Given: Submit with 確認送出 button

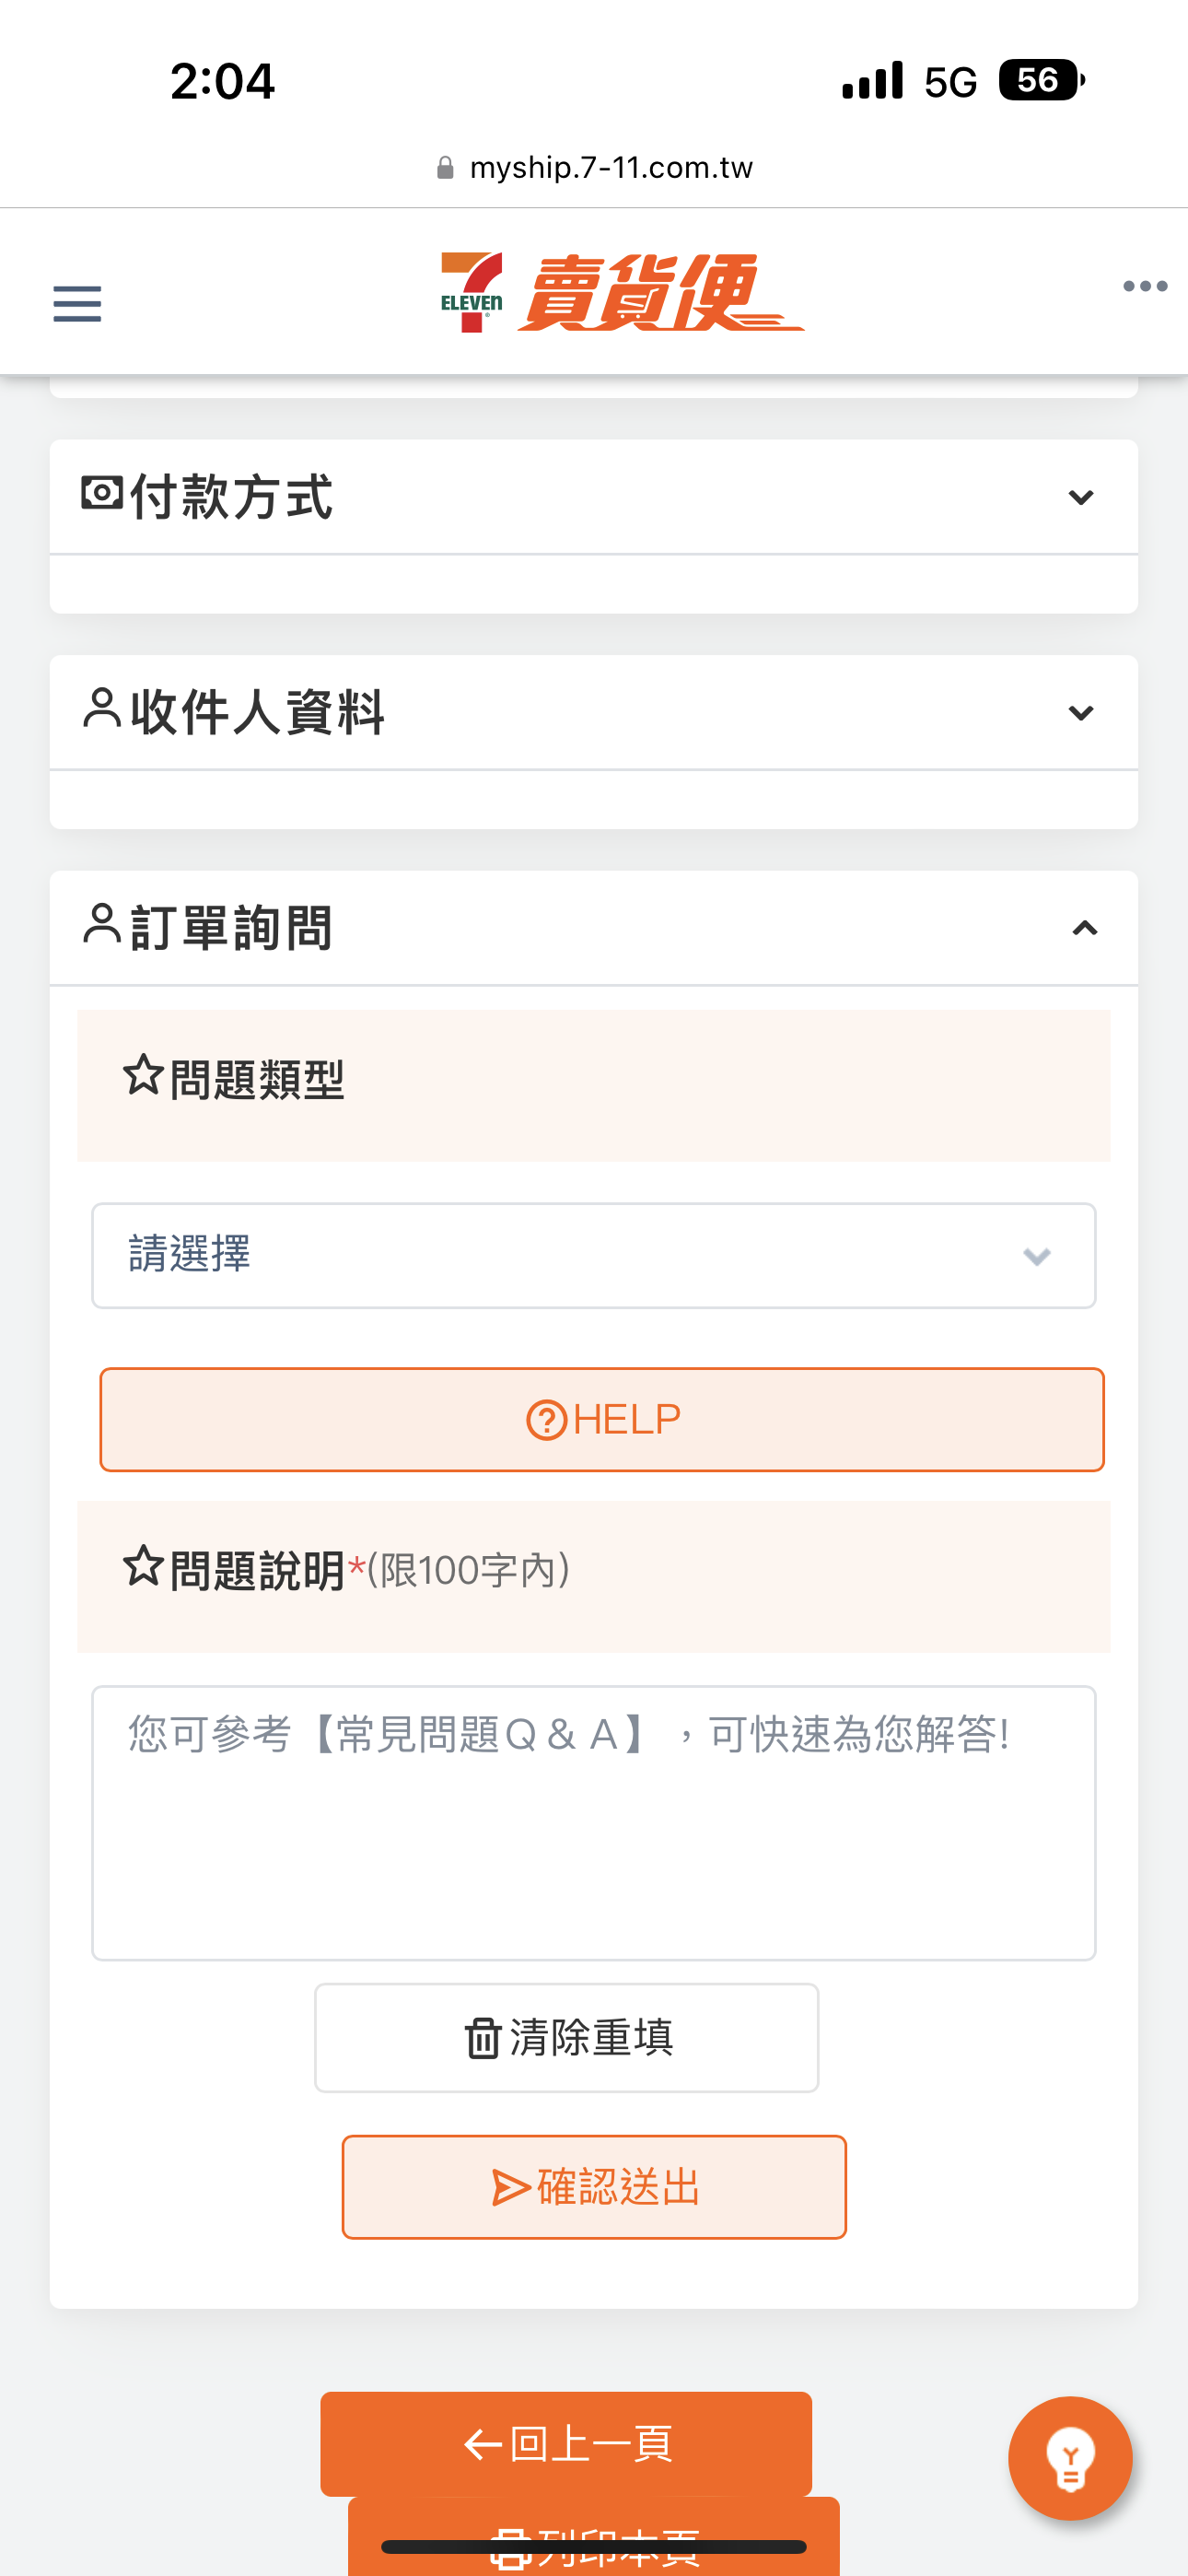Looking at the screenshot, I should 594,2187.
